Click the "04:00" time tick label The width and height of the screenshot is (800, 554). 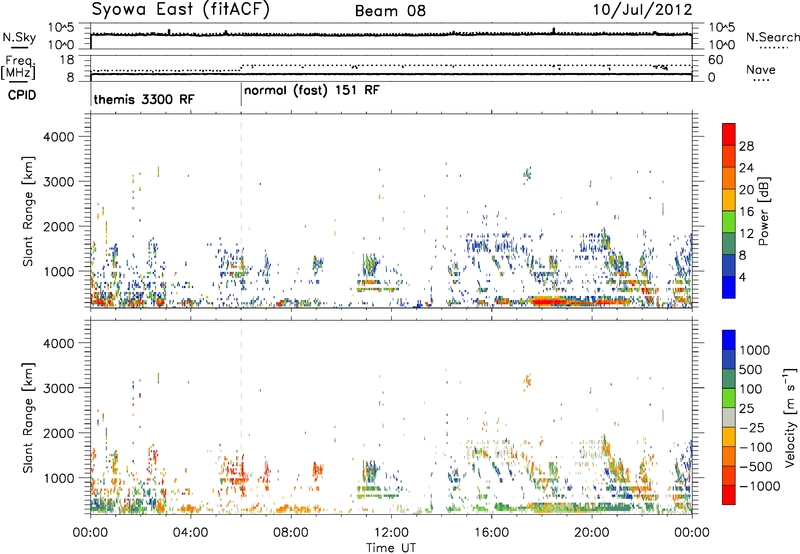click(190, 533)
